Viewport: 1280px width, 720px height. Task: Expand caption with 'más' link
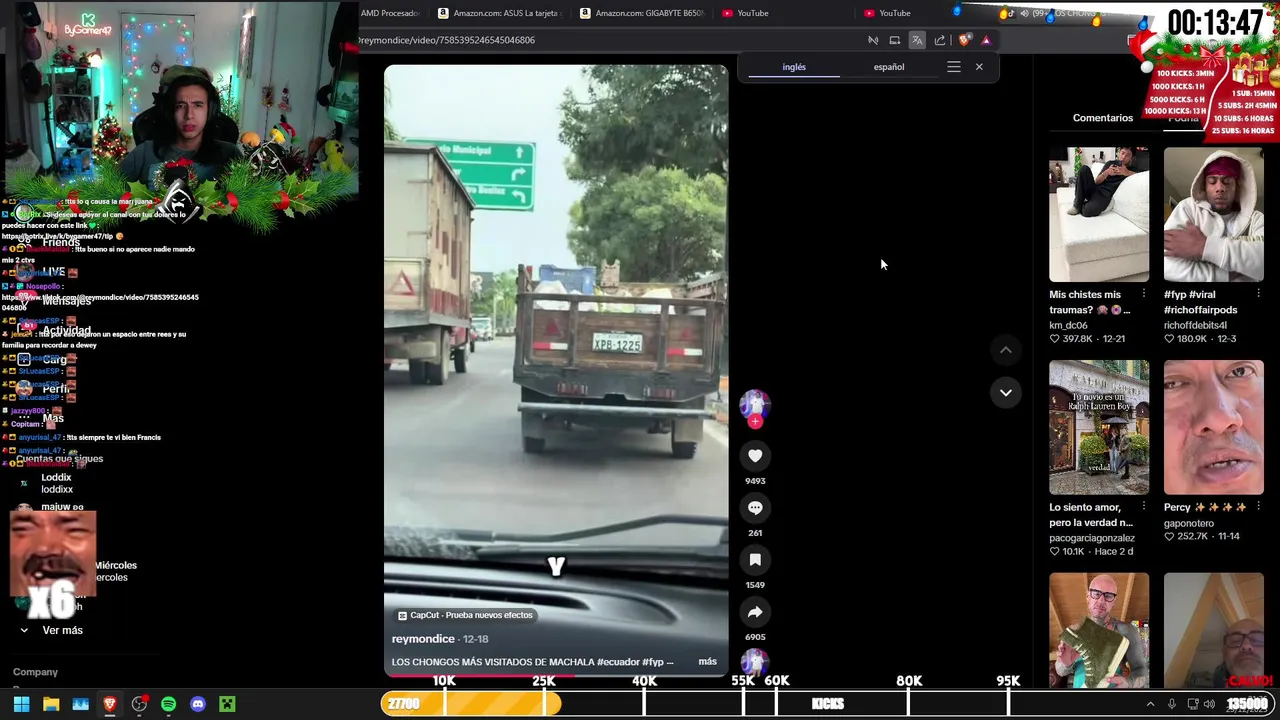click(x=707, y=661)
